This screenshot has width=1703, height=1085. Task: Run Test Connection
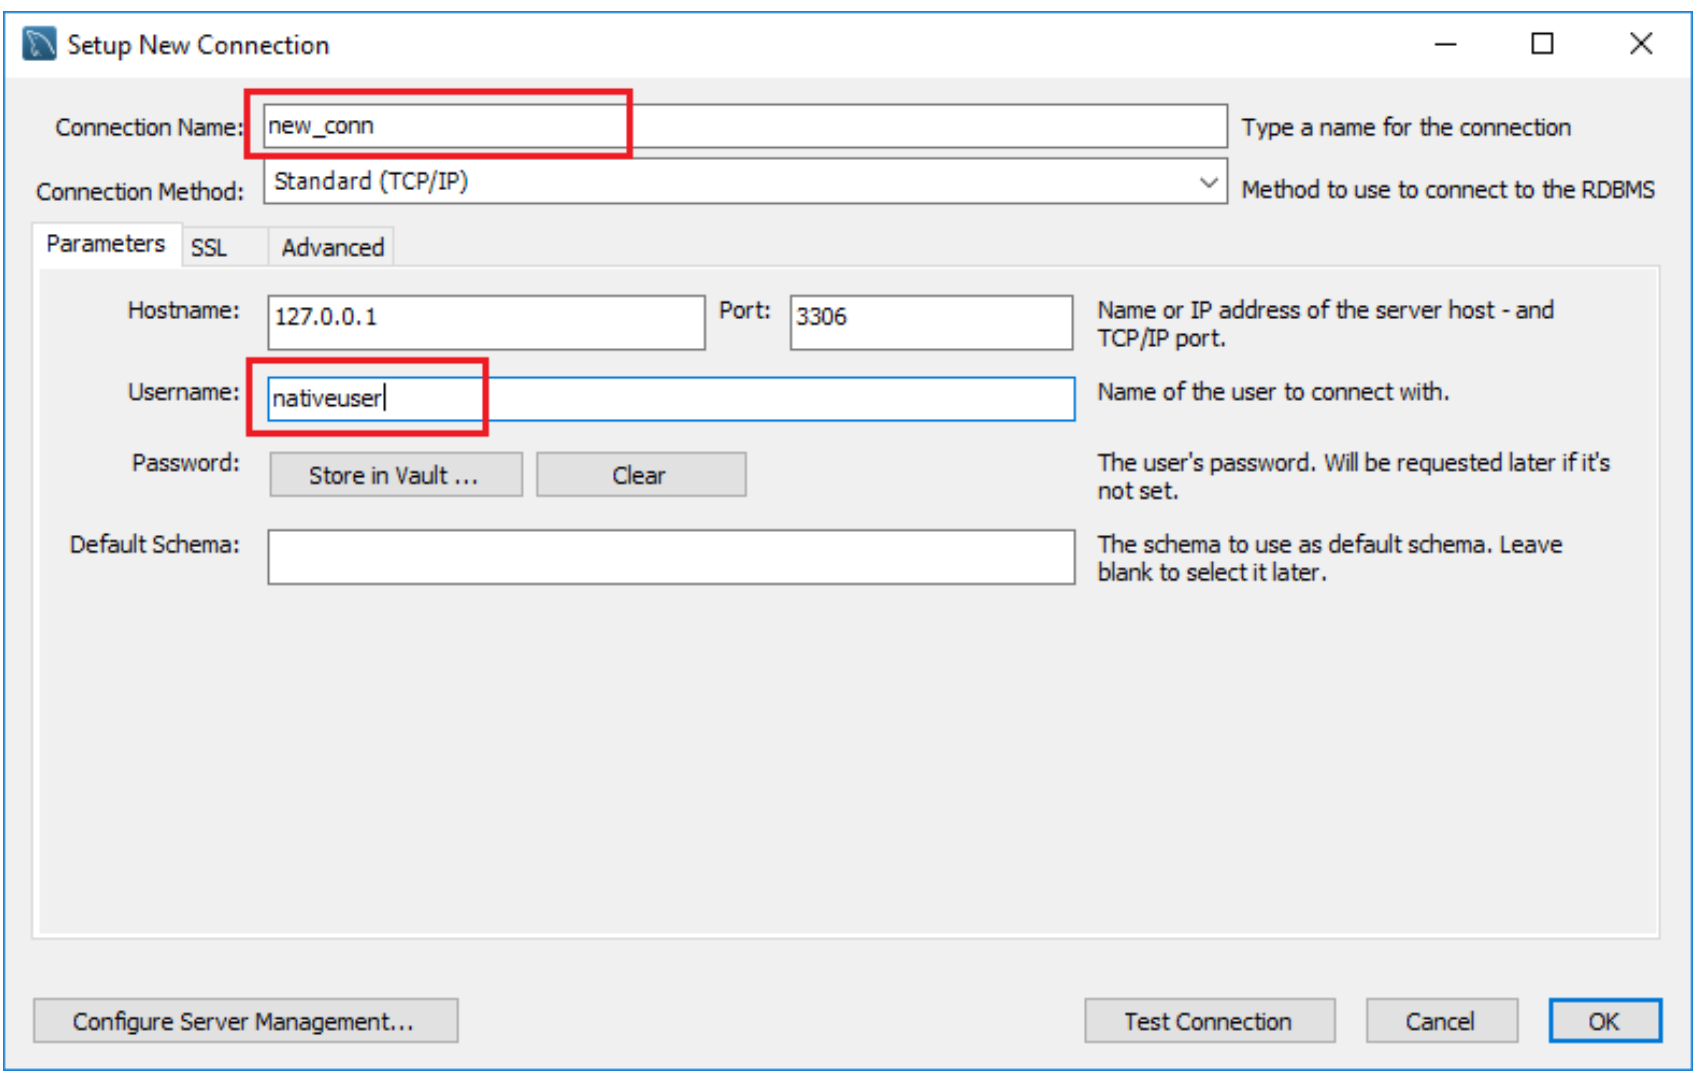[1208, 1021]
